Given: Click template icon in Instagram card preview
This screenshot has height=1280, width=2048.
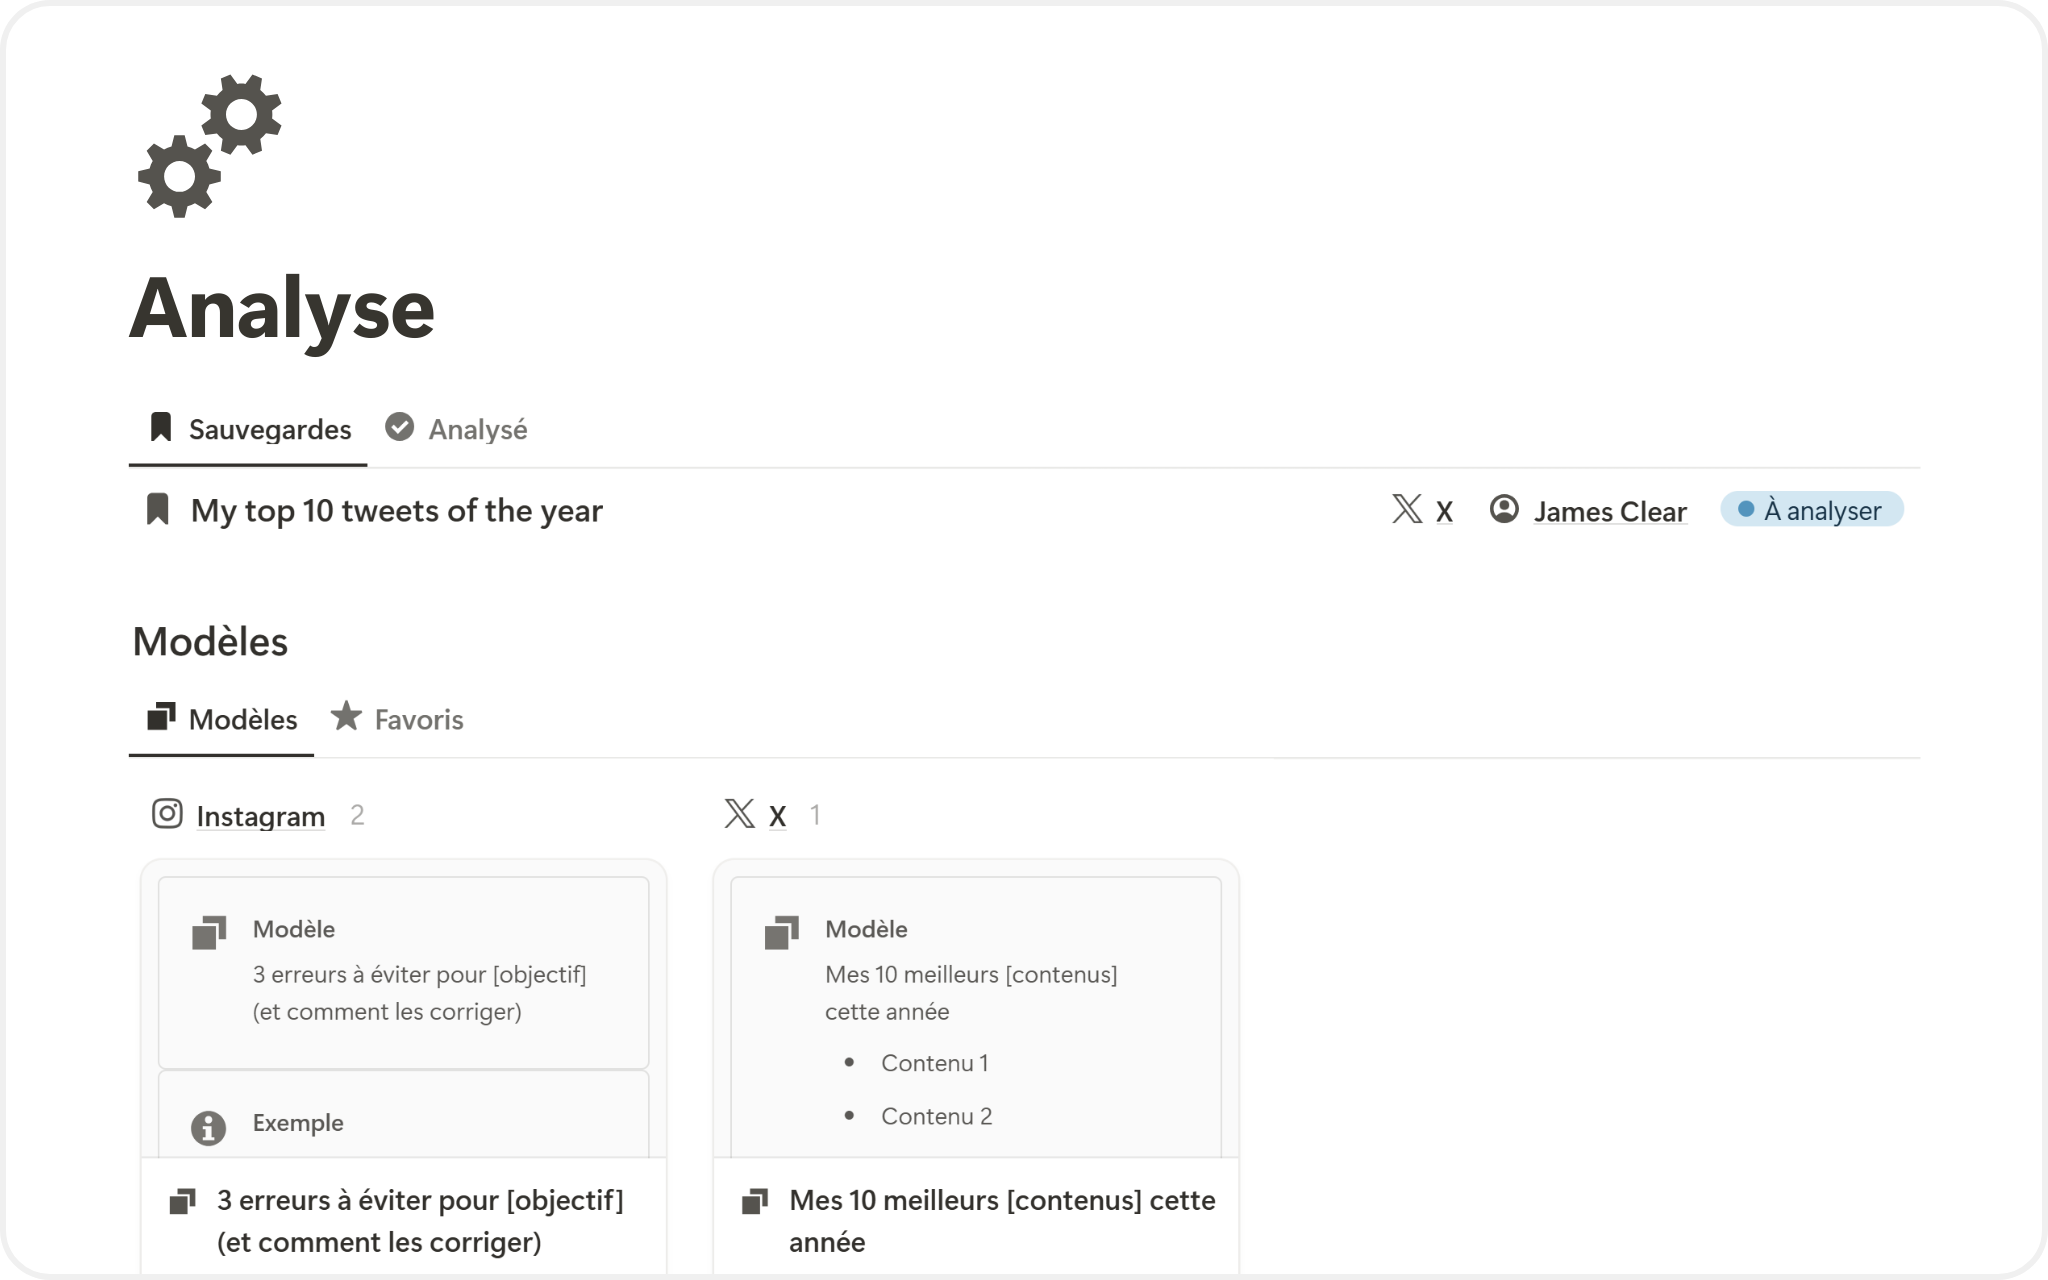Looking at the screenshot, I should click(209, 933).
